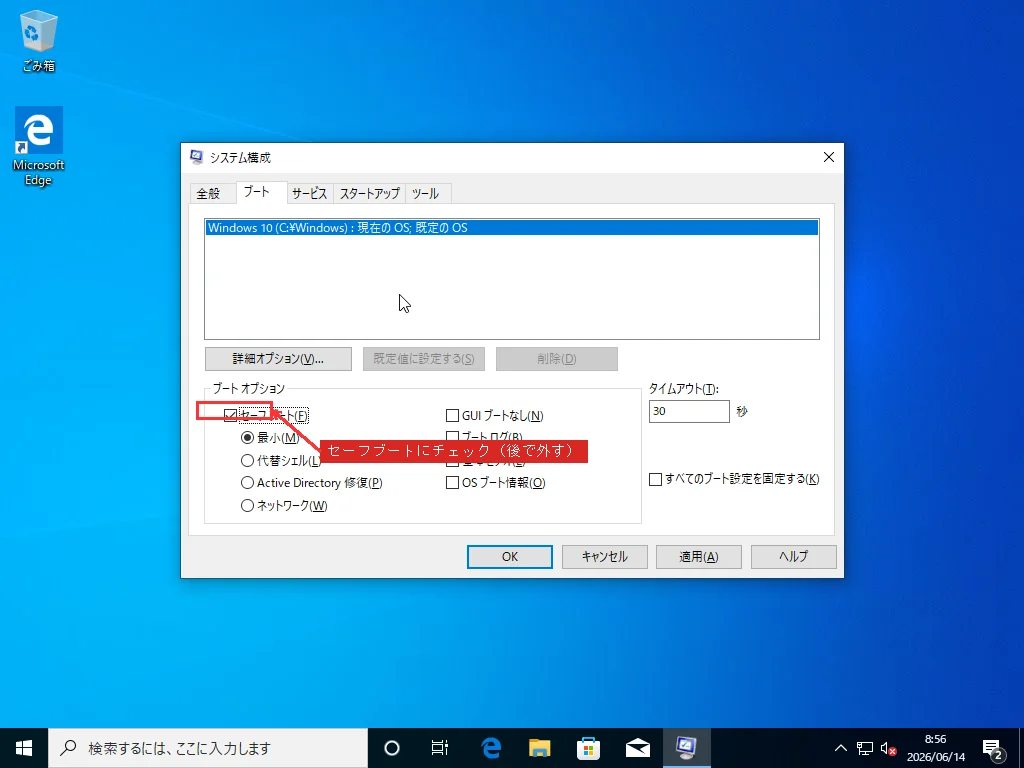Select Active Directory 修復(P) radio option

[248, 483]
